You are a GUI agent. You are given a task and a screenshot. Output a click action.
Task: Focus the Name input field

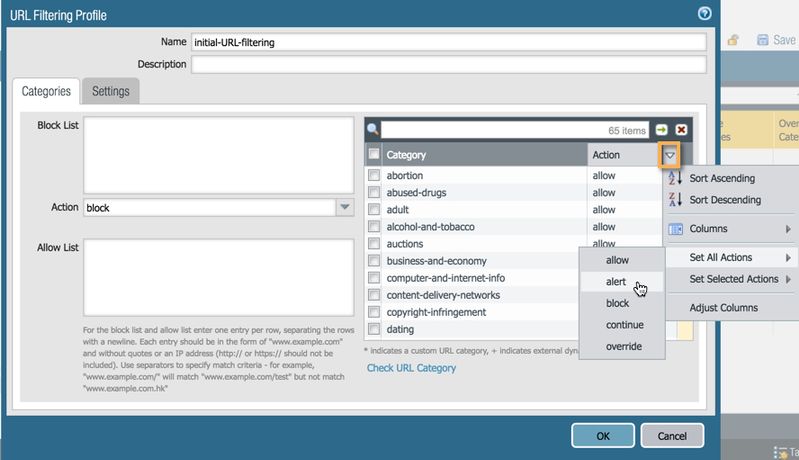tap(448, 42)
